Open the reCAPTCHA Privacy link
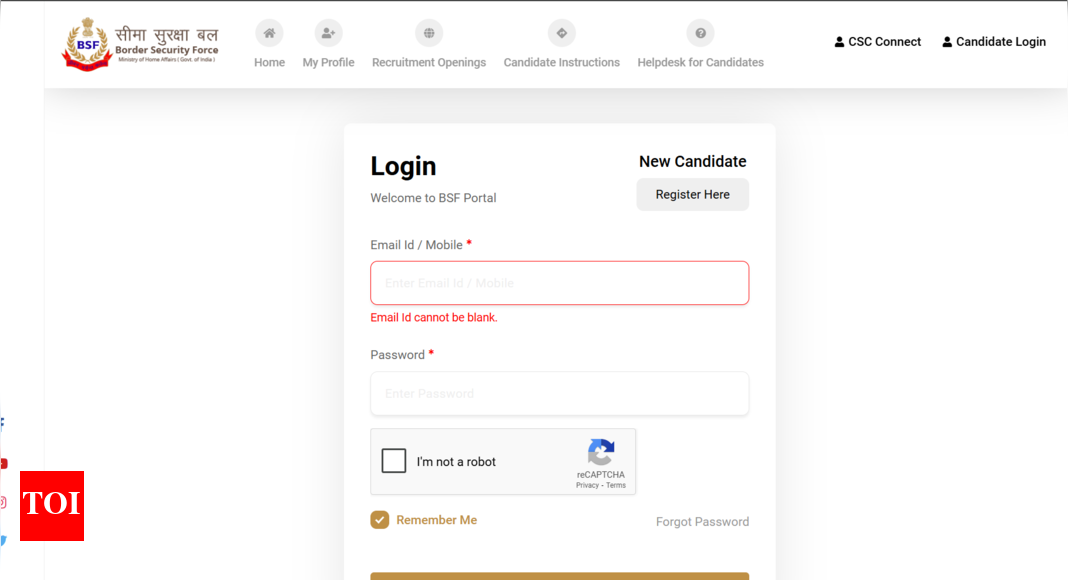Image resolution: width=1068 pixels, height=580 pixels. click(x=587, y=486)
